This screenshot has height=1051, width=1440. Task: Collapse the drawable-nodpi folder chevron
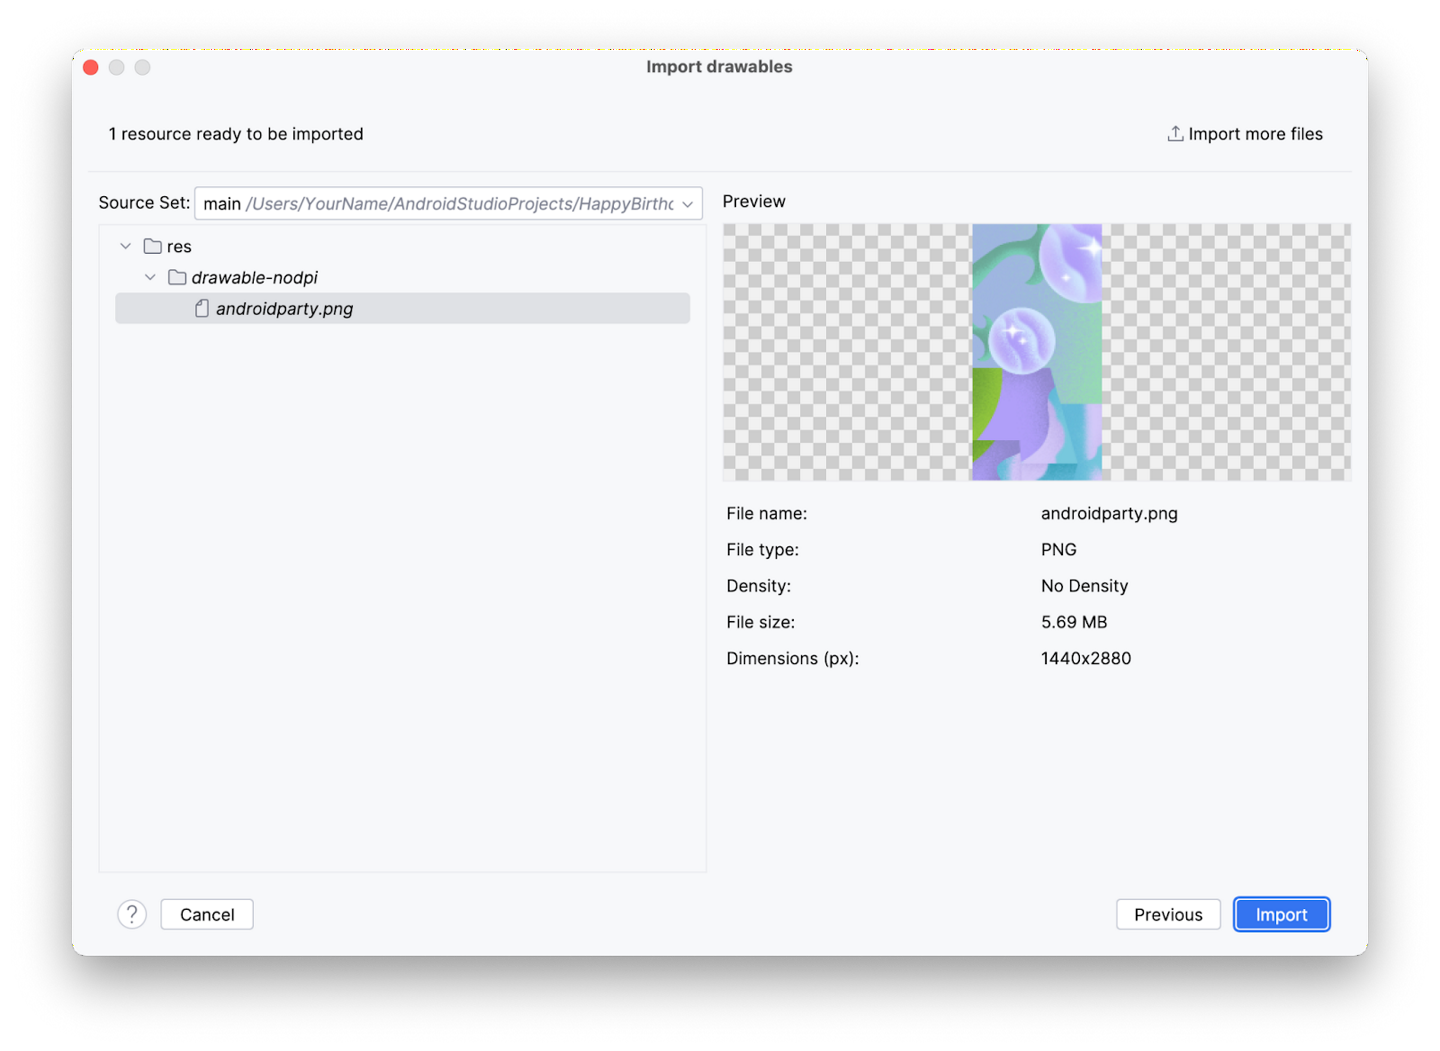(x=150, y=278)
